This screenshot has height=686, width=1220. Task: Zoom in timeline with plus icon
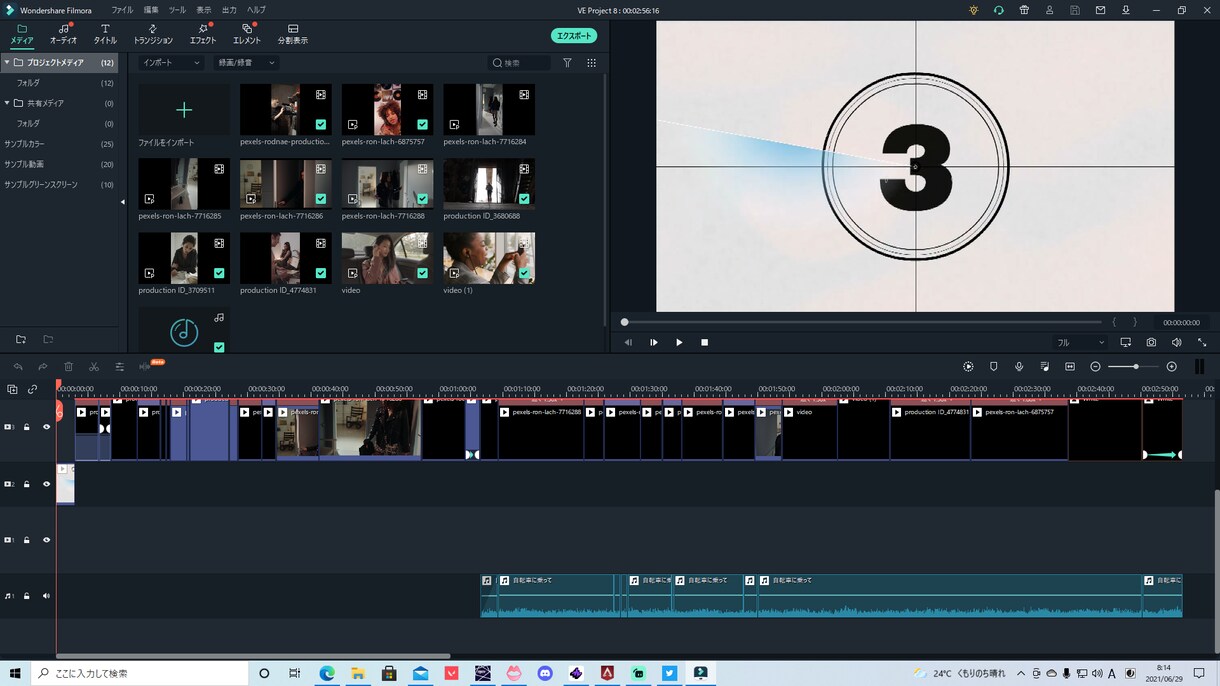click(1172, 367)
